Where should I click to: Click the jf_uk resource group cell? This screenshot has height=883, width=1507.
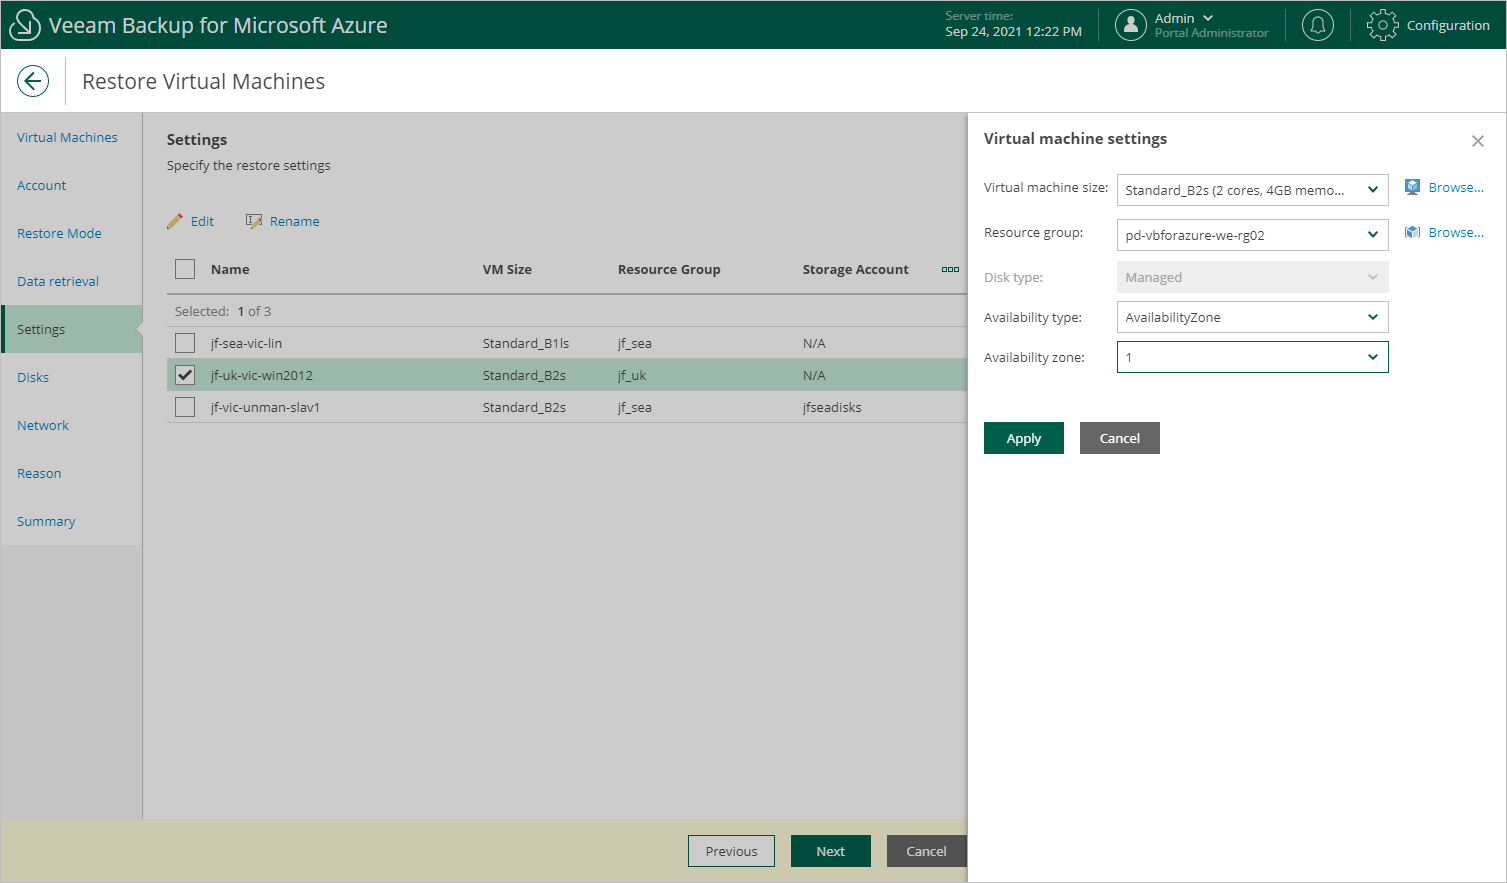click(x=632, y=375)
